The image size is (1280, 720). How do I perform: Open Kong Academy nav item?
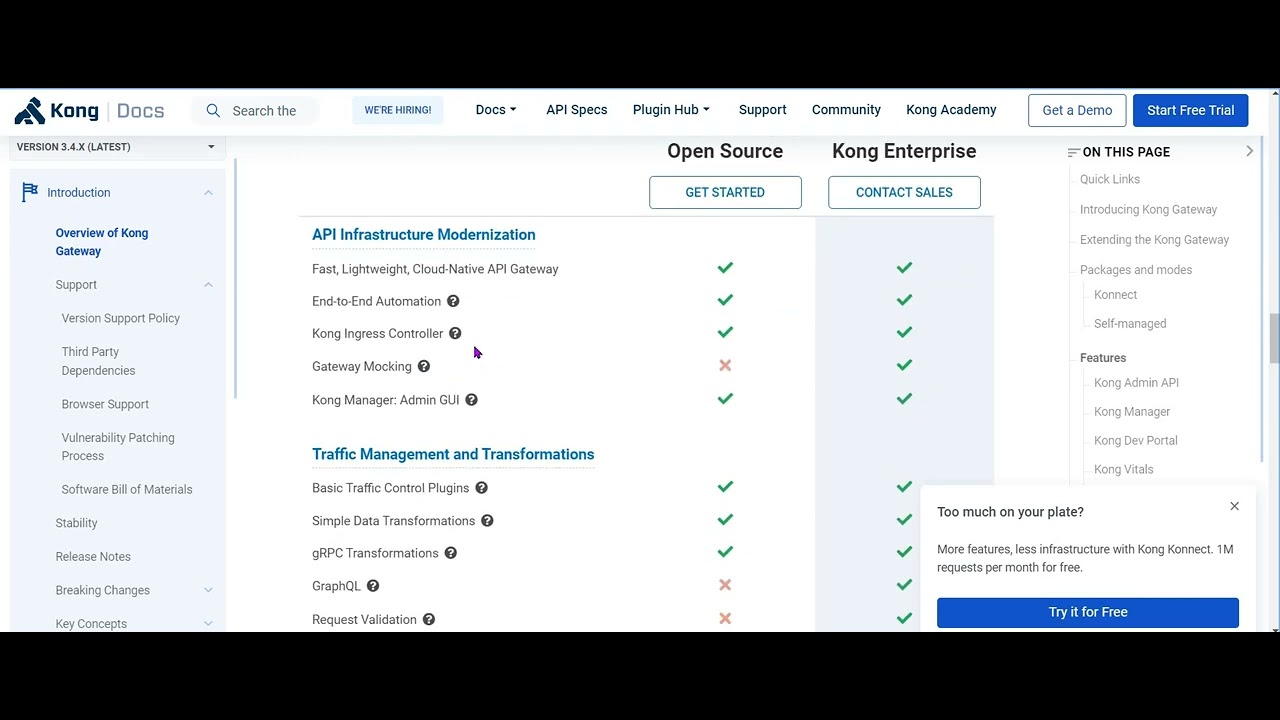click(x=951, y=110)
